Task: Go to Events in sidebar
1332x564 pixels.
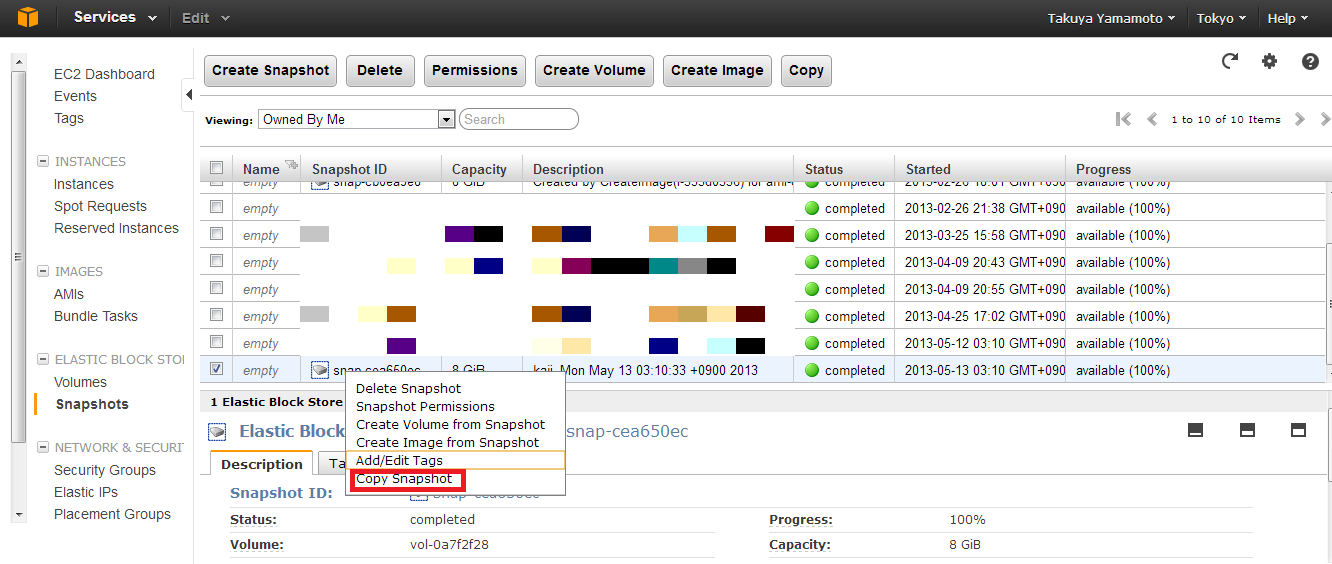Action: (75, 96)
